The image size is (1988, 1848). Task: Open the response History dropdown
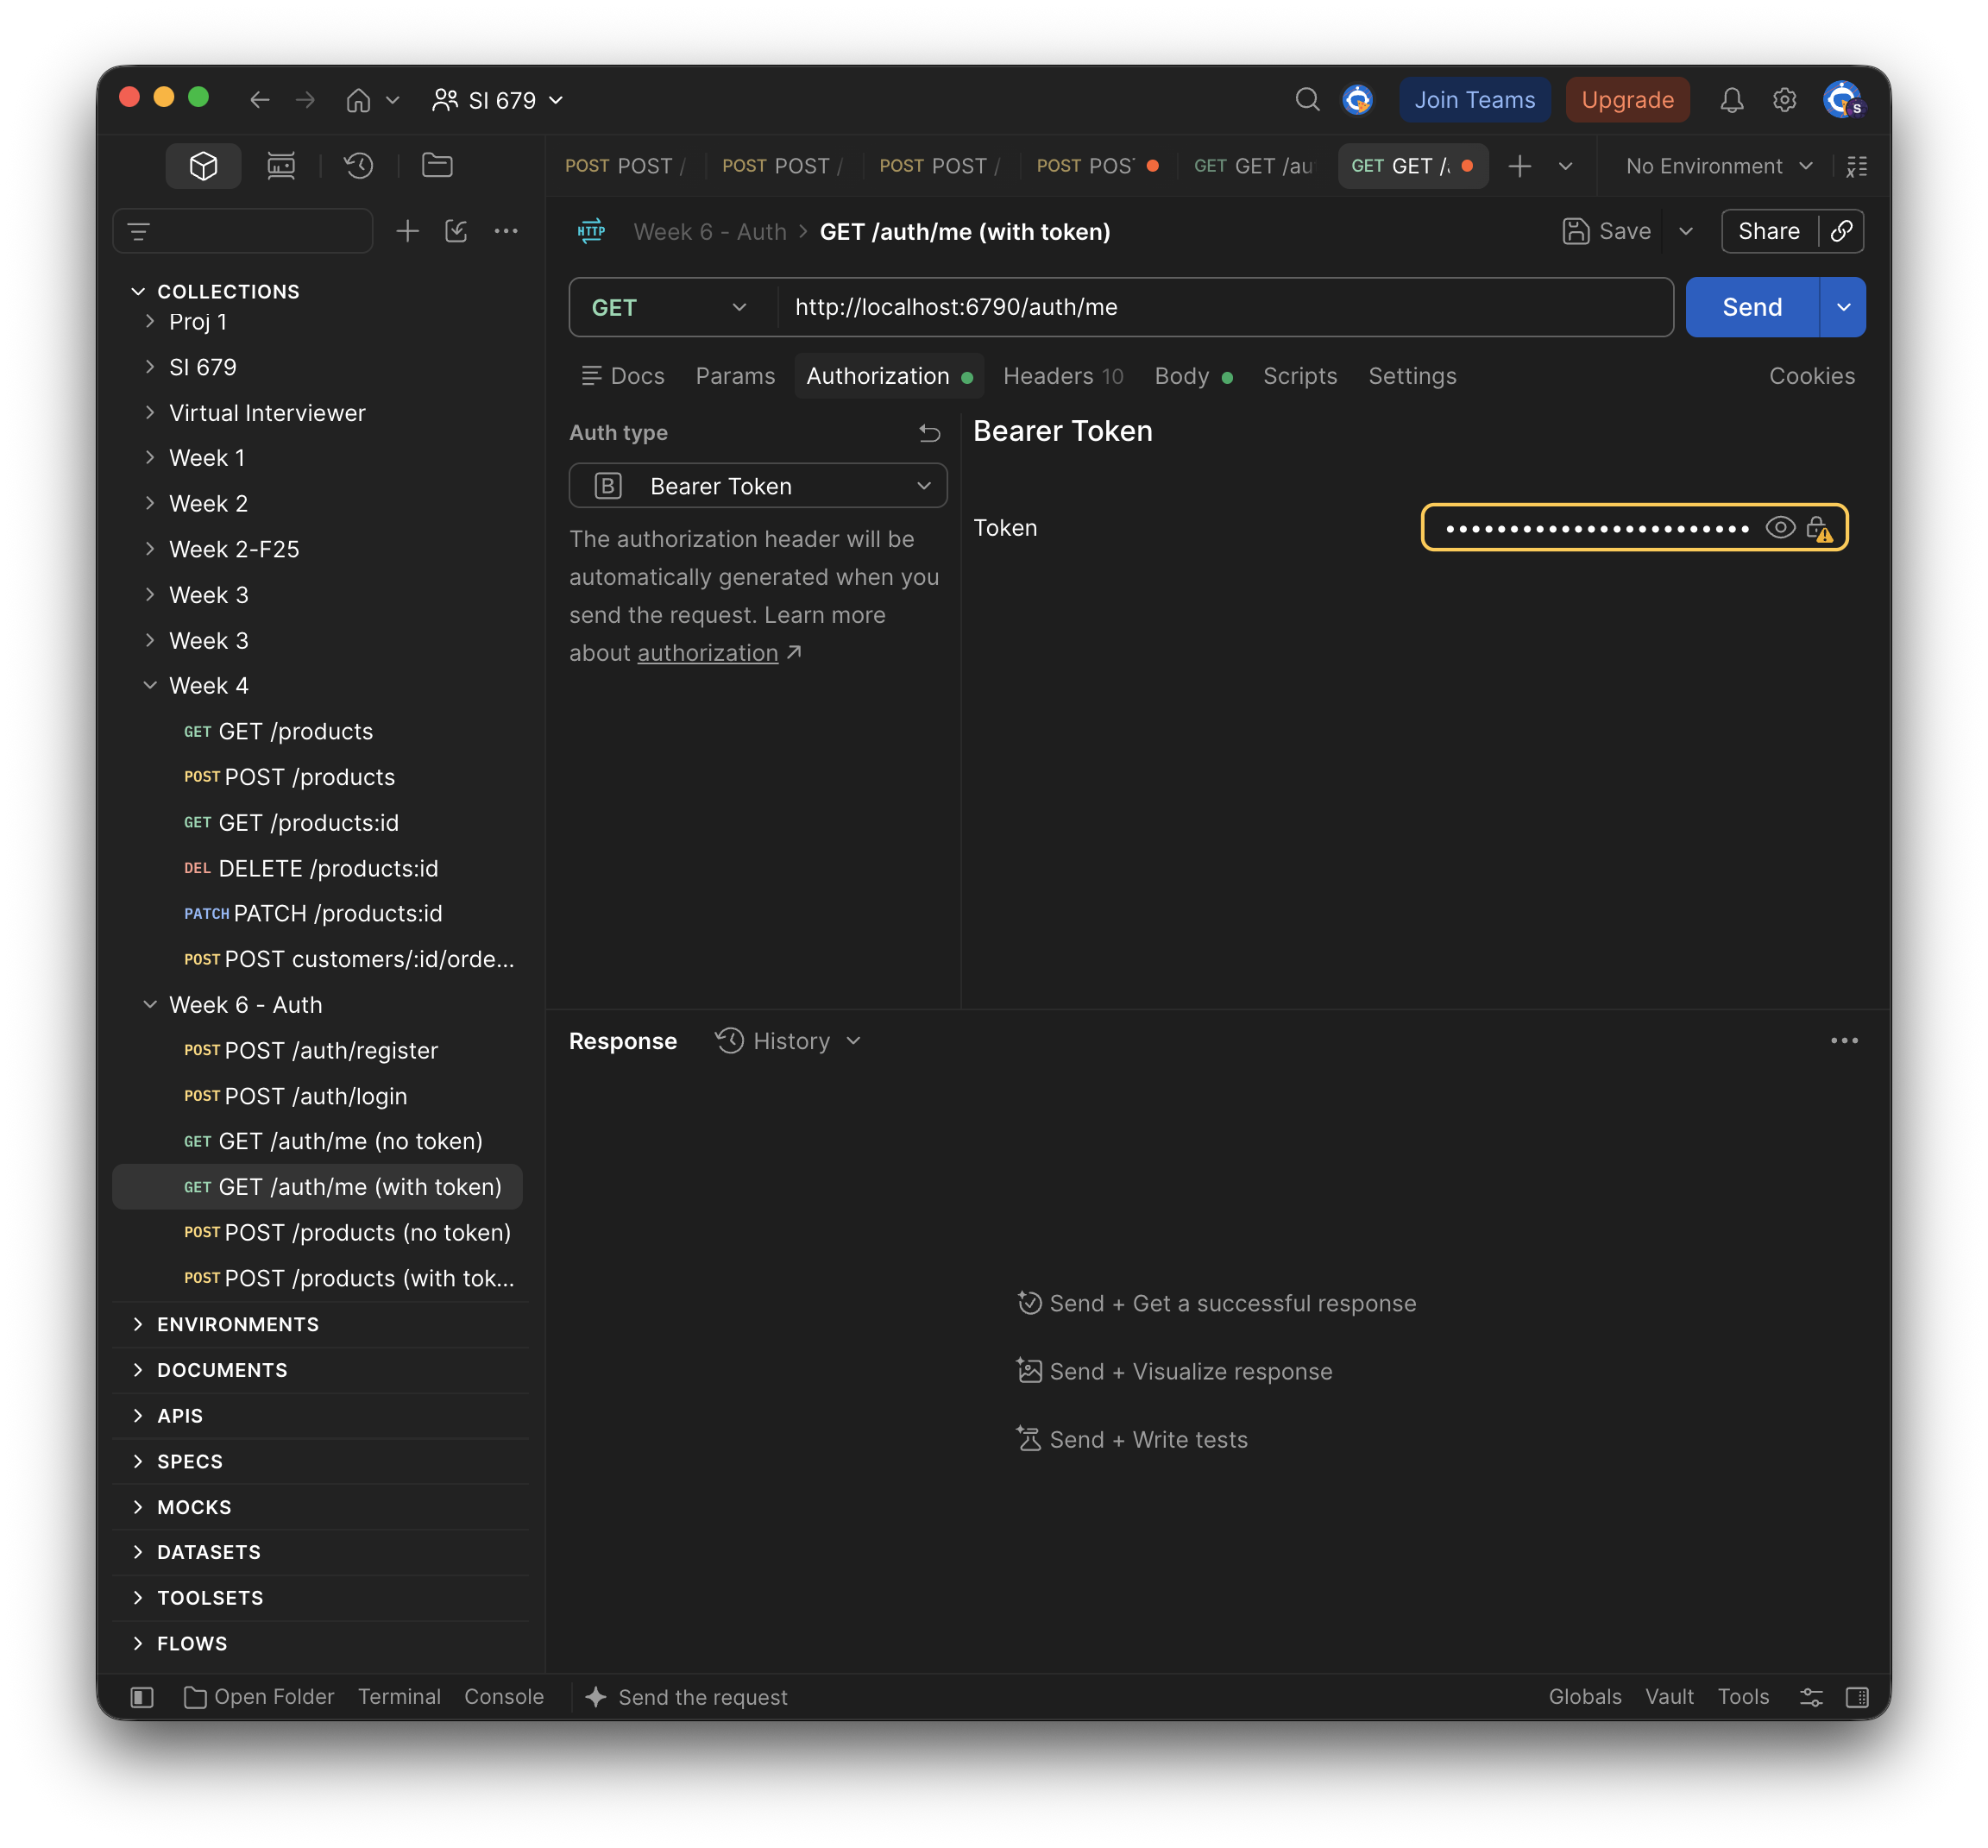(x=789, y=1041)
